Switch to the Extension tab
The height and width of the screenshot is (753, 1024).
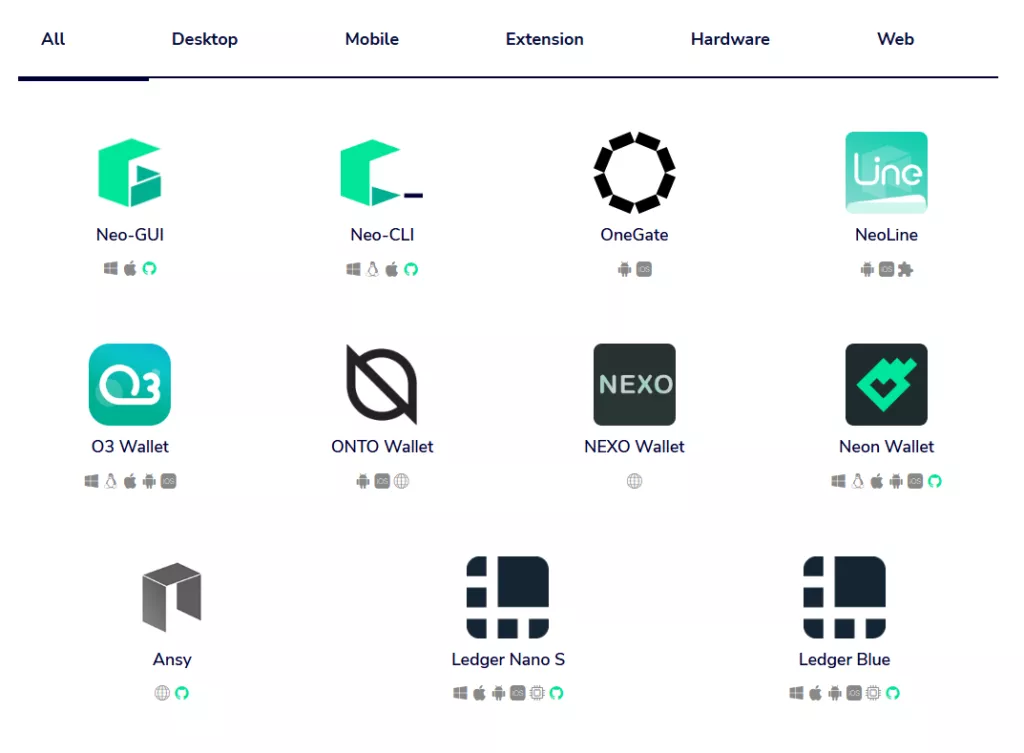tap(544, 39)
